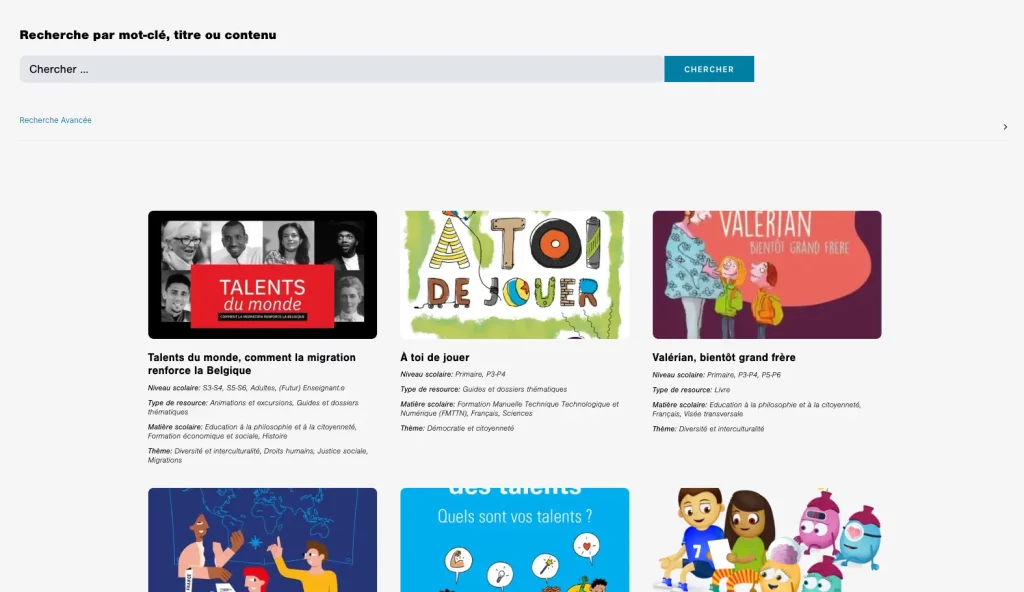Image resolution: width=1024 pixels, height=592 pixels.
Task: Click À toi de jouer Thème Démocratie line
Action: (457, 429)
